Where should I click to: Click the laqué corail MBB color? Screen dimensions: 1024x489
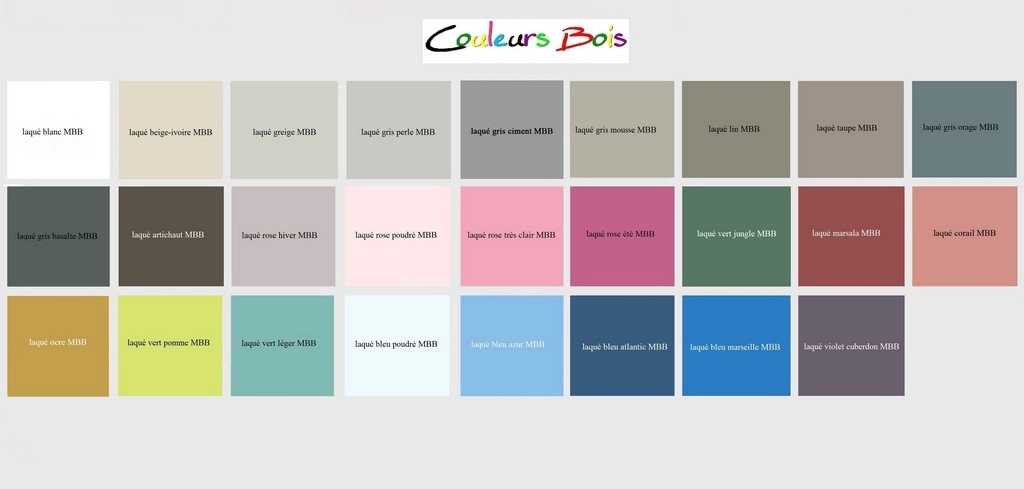coord(964,235)
